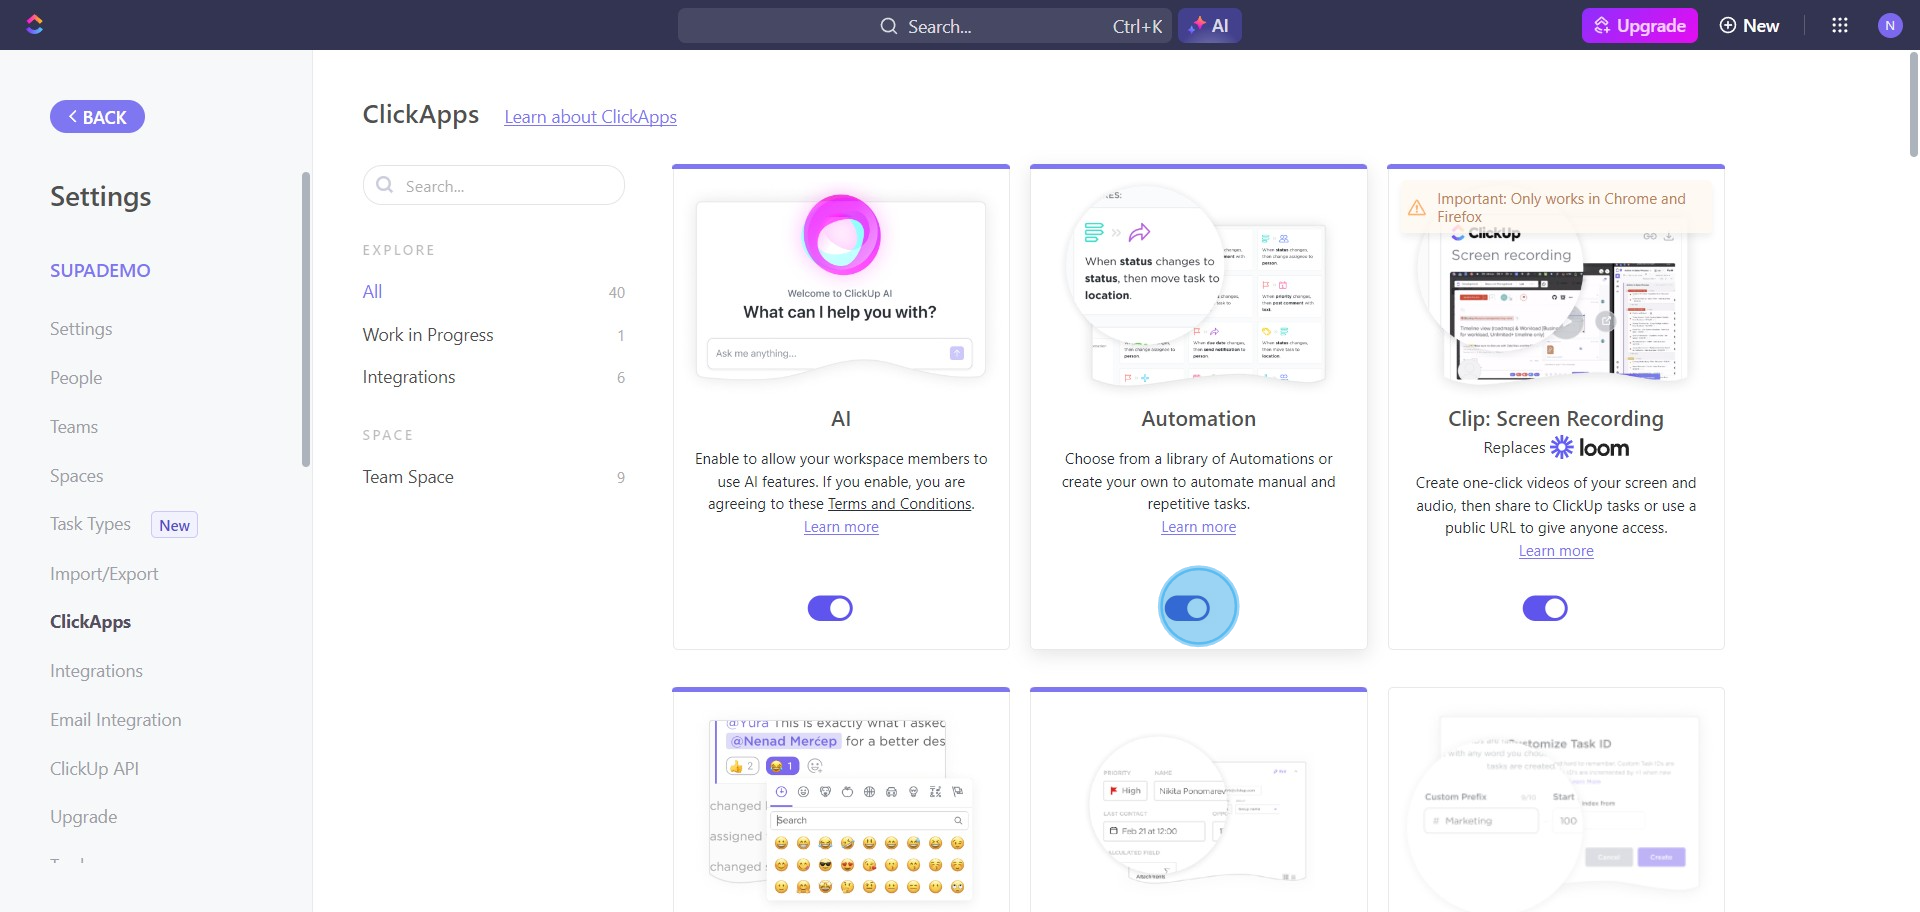Focus the ClickApps search field
The image size is (1920, 912).
click(494, 185)
